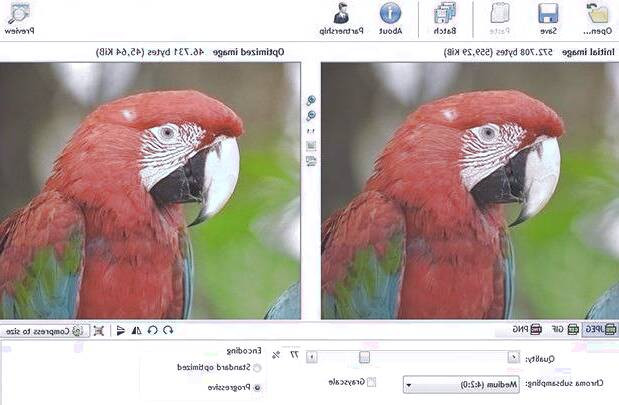Click the lowest icon in the center zoom strip
This screenshot has height=405, width=619.
coord(311,161)
